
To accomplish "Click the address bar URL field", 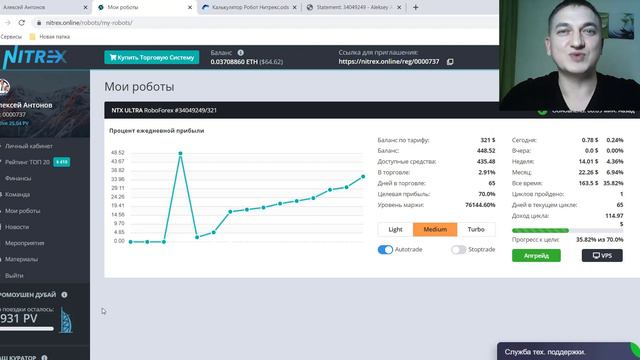I will tap(265, 23).
